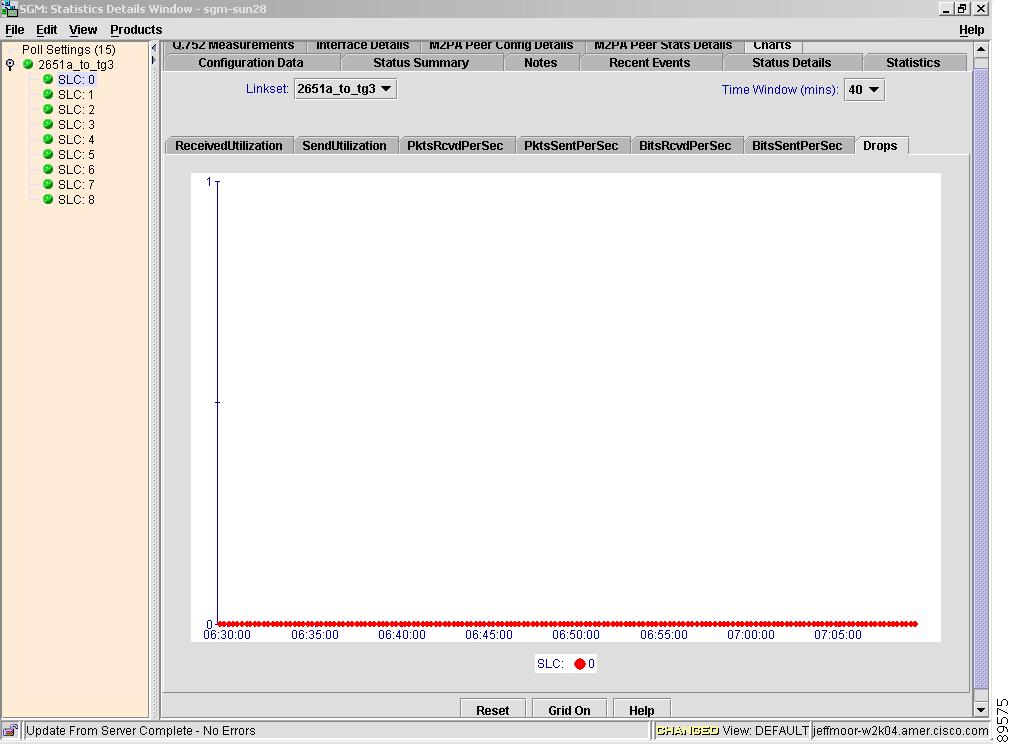Show the PktsRcvdPerSec chart tab
Screen dimensions: 1011x744
pyautogui.click(x=455, y=146)
